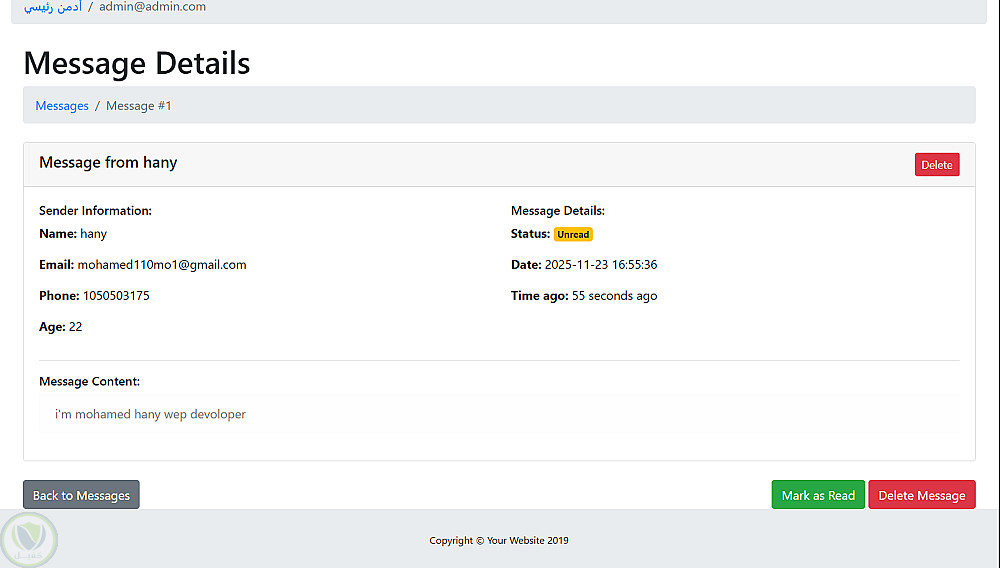The width and height of the screenshot is (1000, 568).
Task: Click the admin@admin.com breadcrumb text
Action: tap(152, 7)
